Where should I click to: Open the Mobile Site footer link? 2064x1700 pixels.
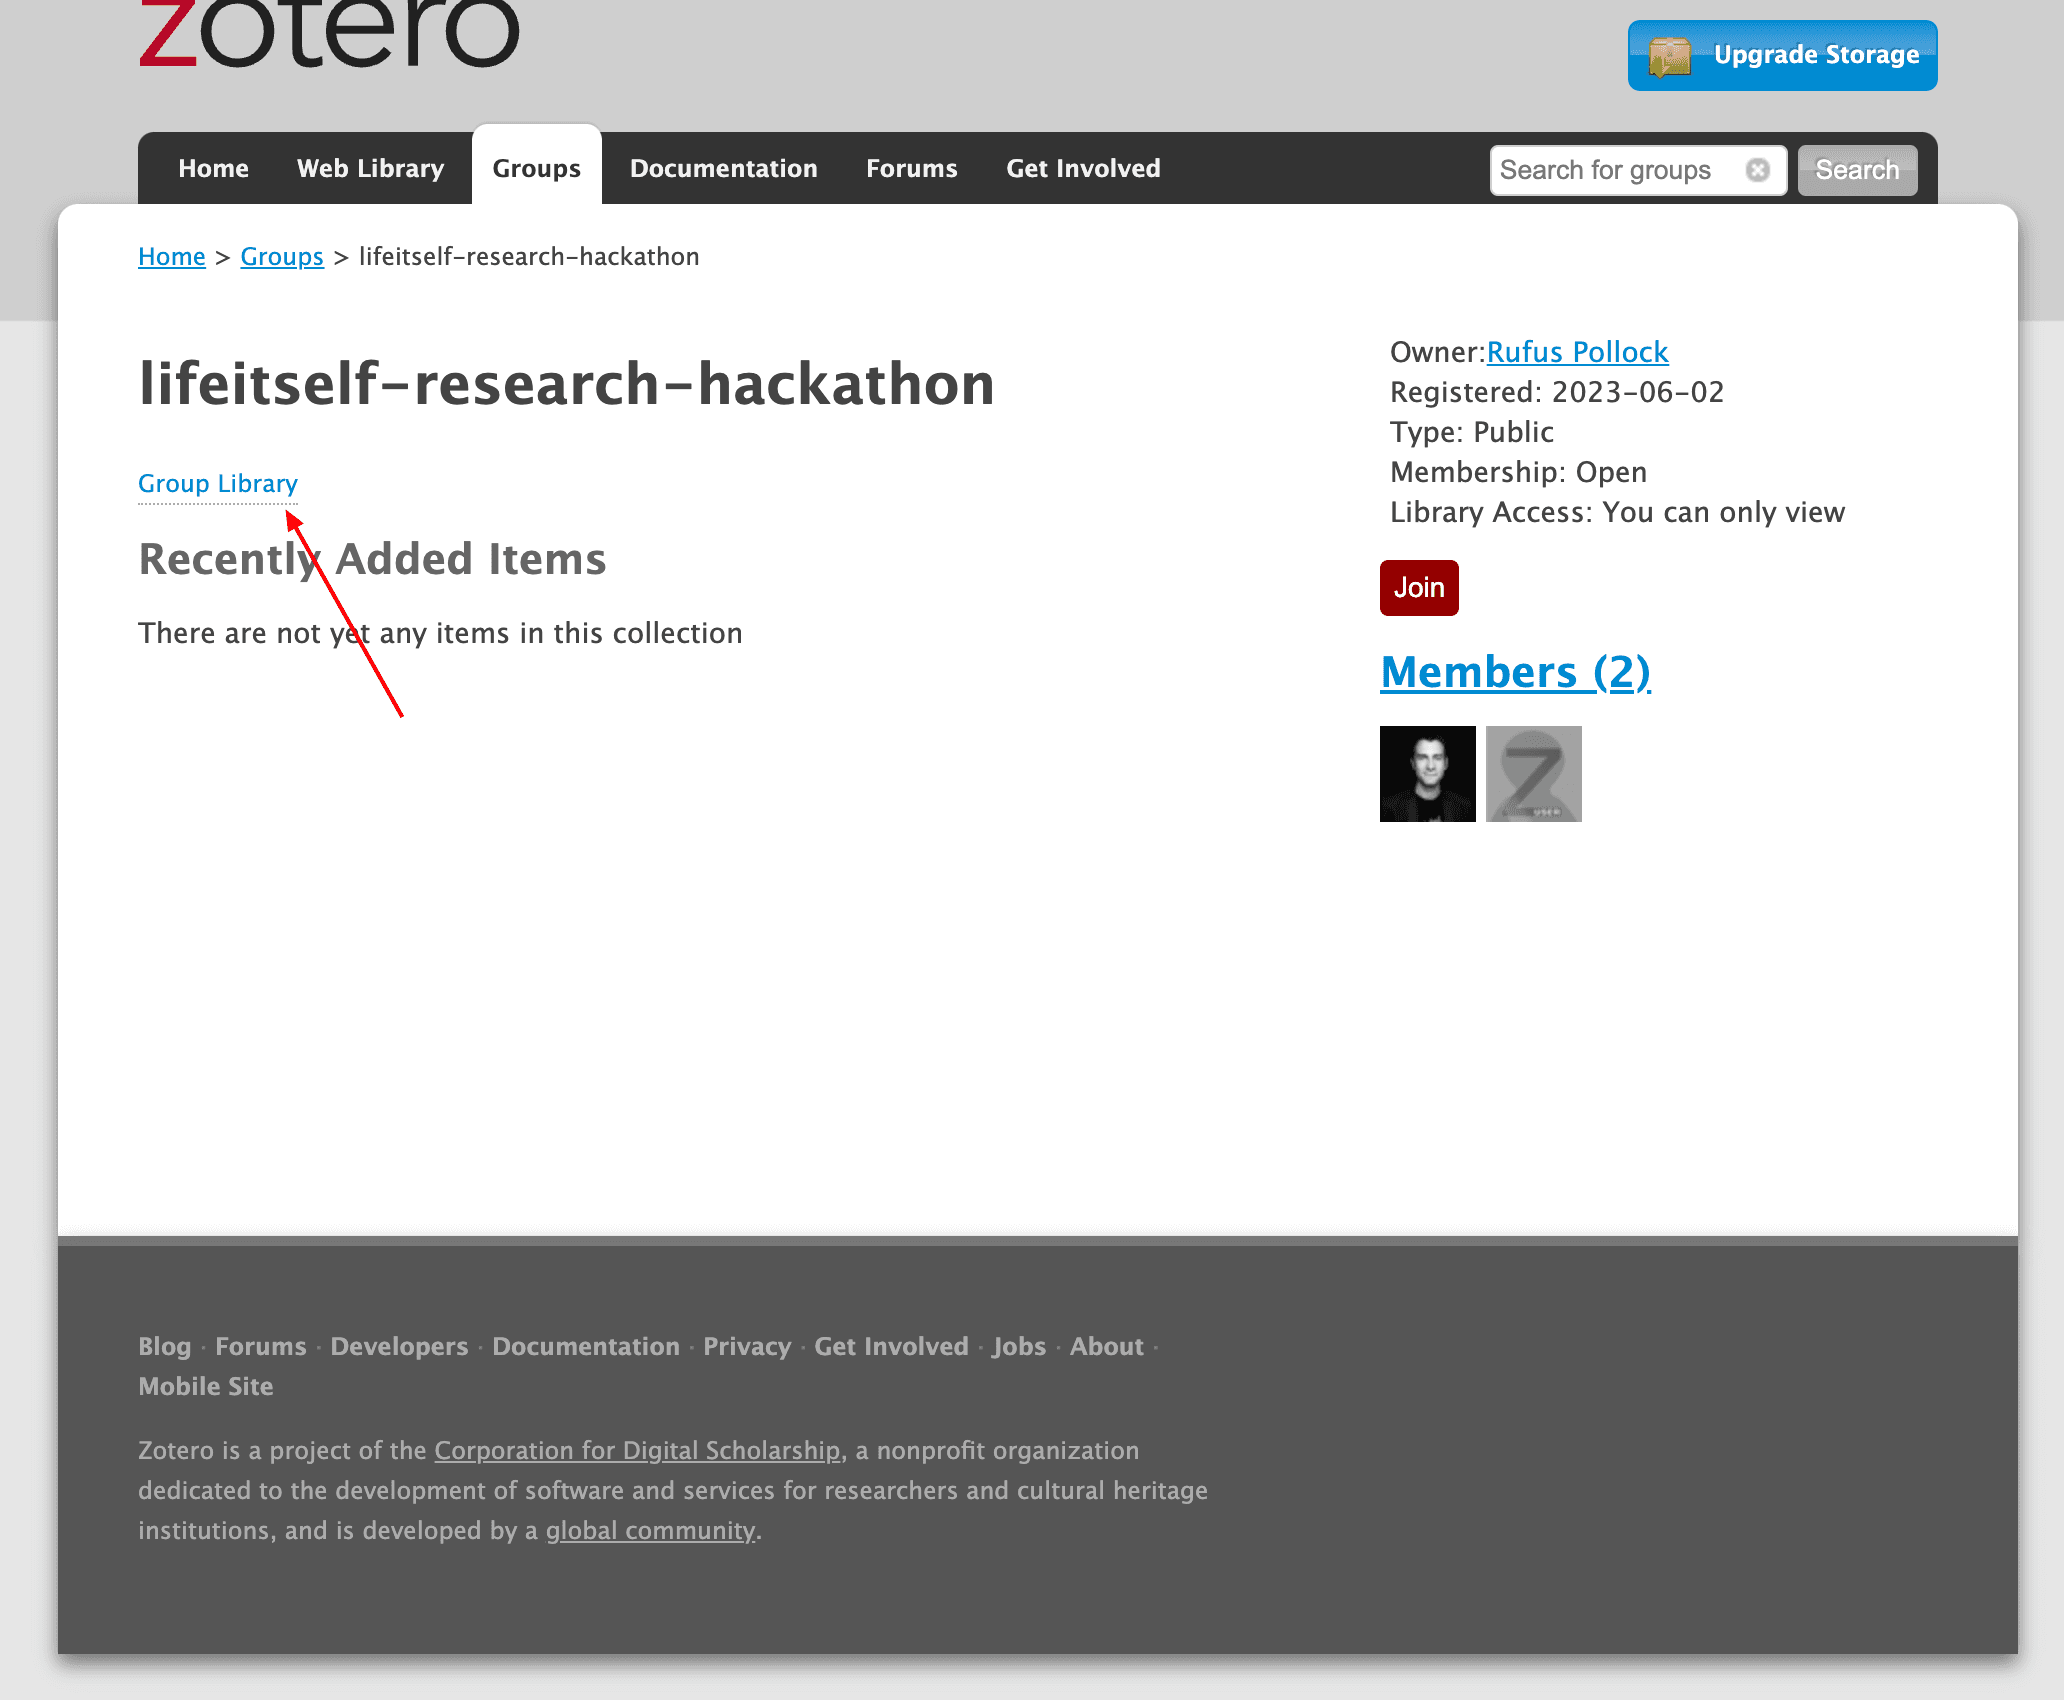206,1387
